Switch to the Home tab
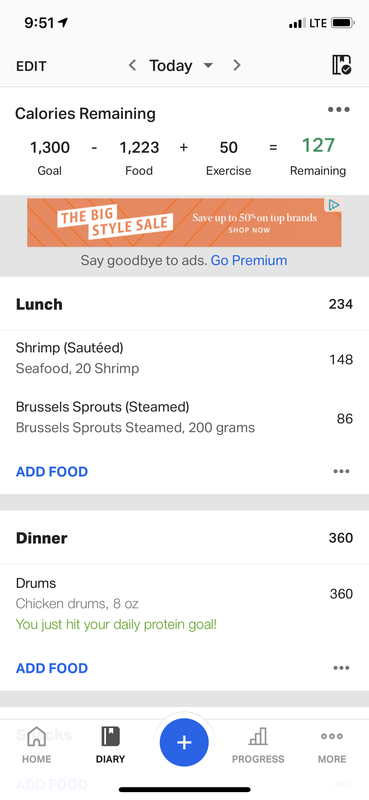The width and height of the screenshot is (369, 800). coord(37,745)
